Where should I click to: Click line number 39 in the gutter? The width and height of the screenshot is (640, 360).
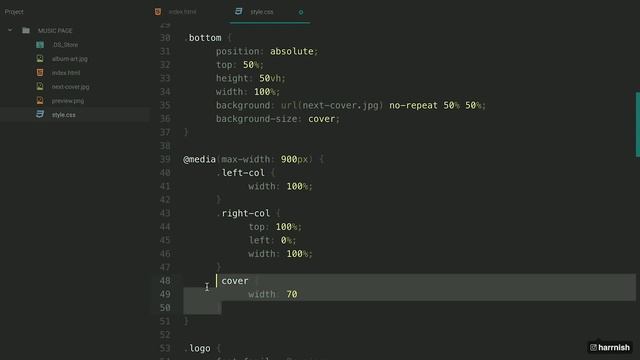tap(165, 159)
